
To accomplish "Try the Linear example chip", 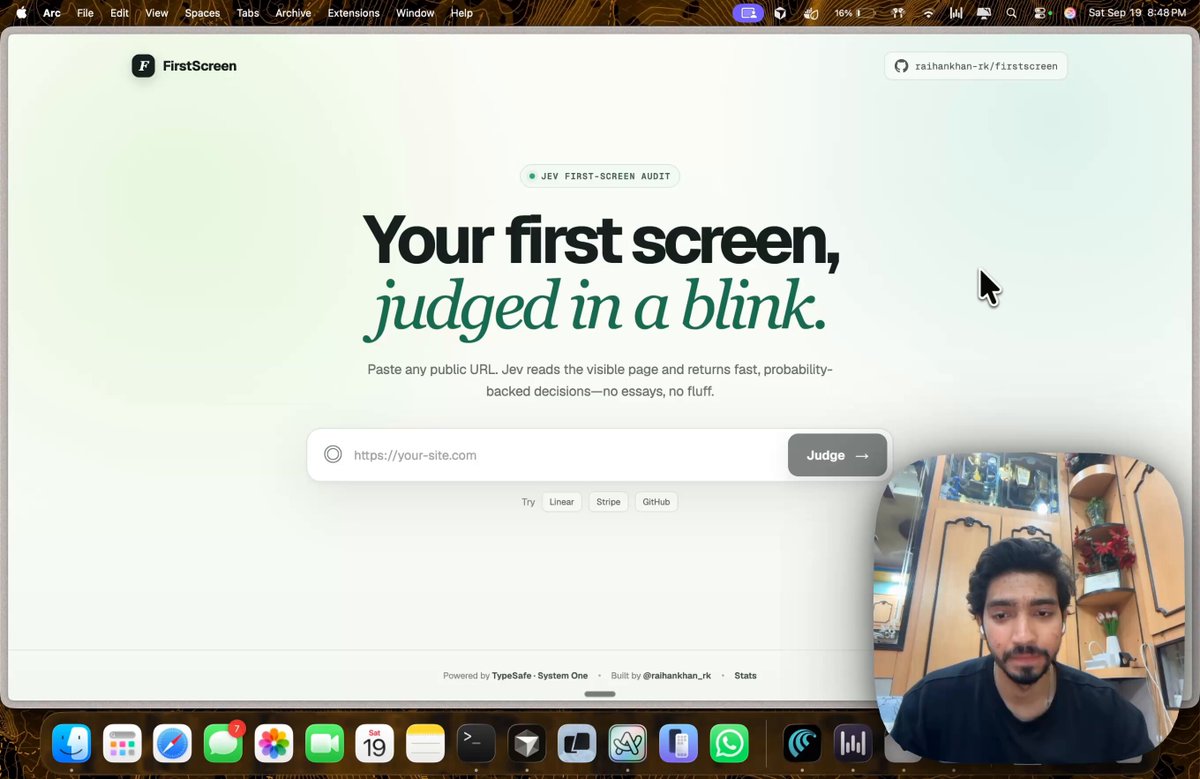I will 561,502.
